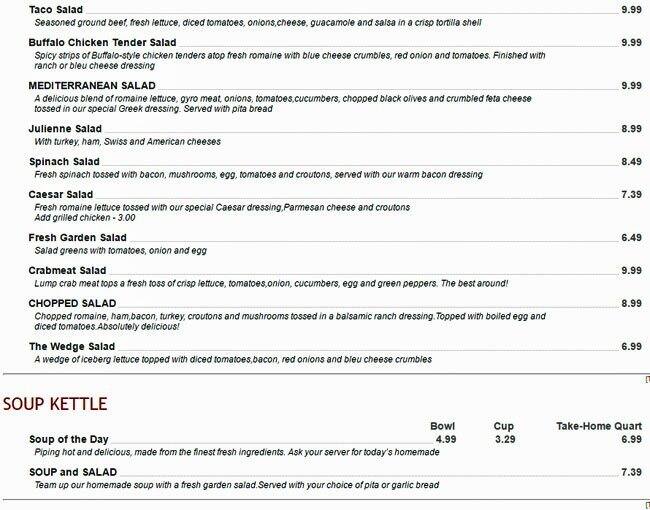Click the Julienne Salad title

pos(66,129)
